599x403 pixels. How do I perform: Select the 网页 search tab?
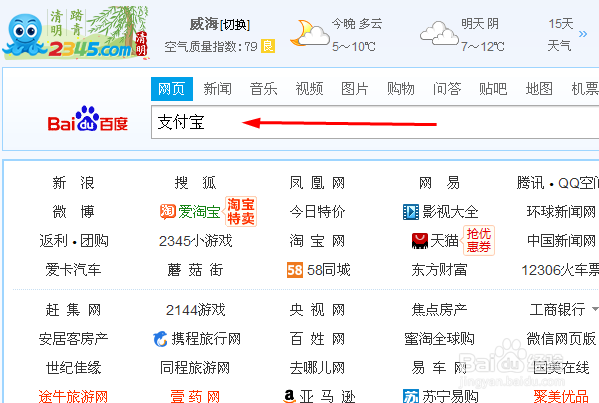click(172, 89)
